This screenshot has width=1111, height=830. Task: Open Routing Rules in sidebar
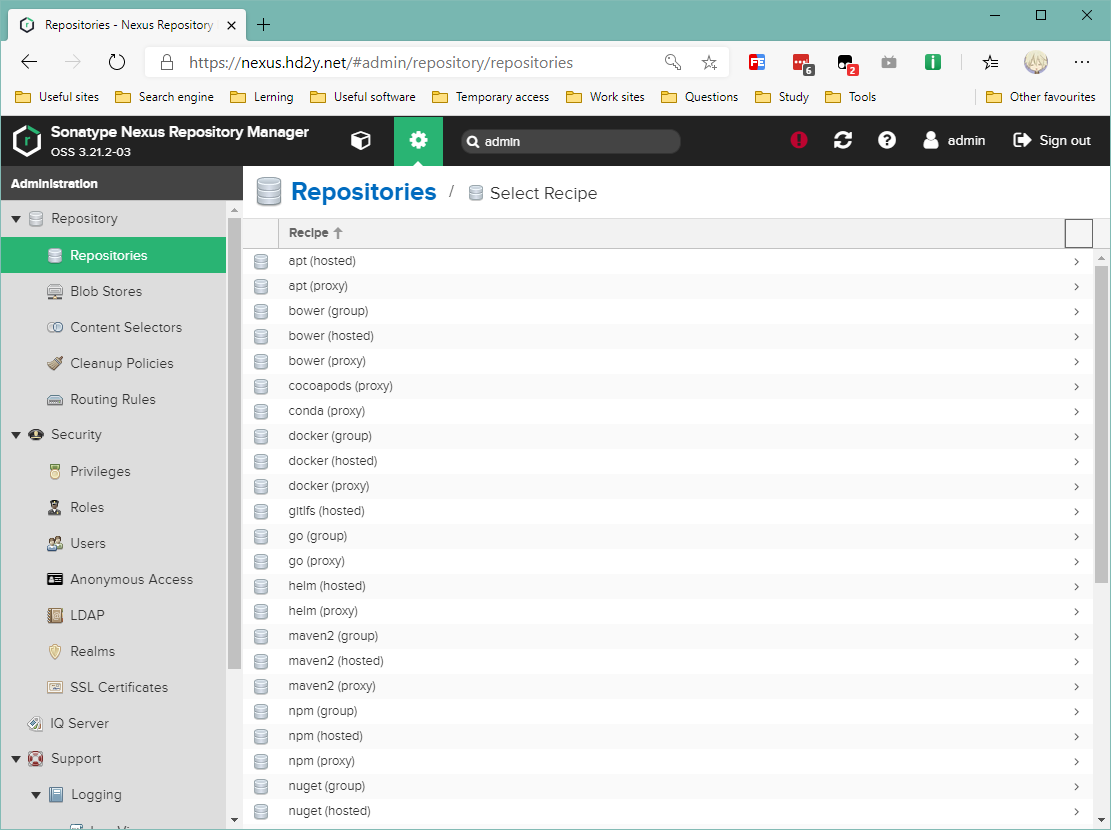pyautogui.click(x=112, y=400)
